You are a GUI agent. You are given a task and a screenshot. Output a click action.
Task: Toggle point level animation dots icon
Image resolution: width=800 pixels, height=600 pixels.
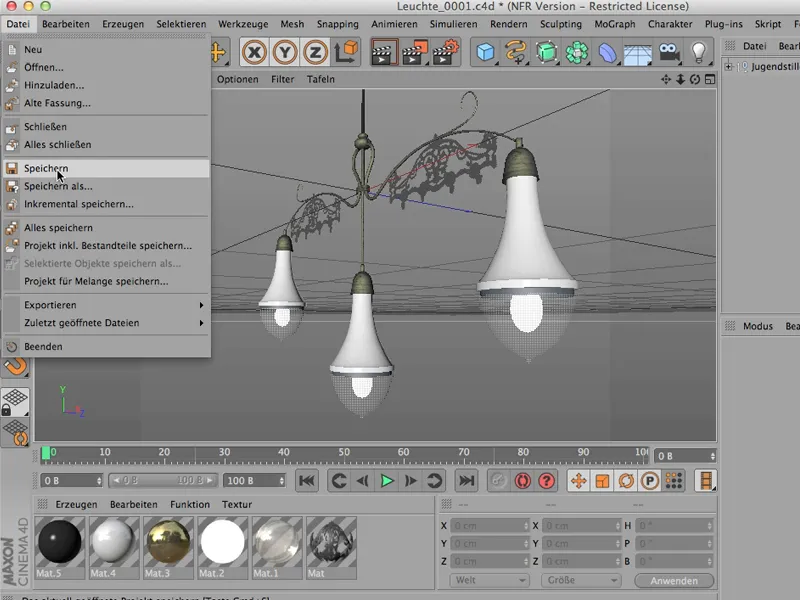coord(674,481)
